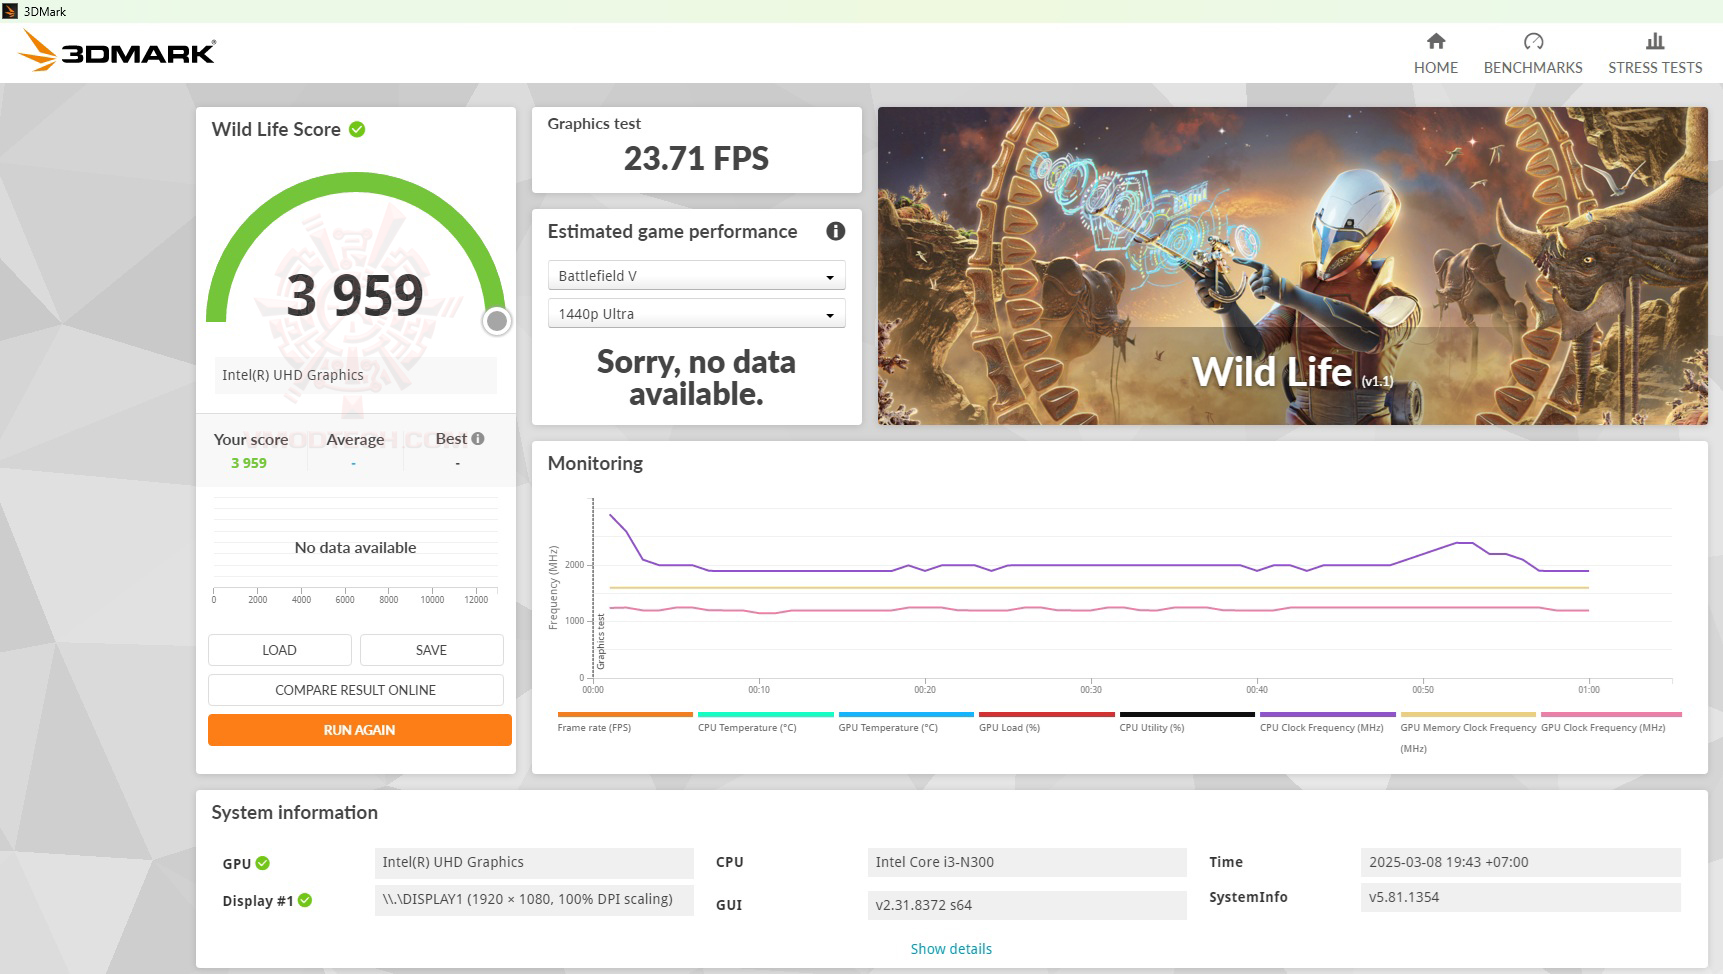Click the Stress Tests bar chart icon
This screenshot has width=1723, height=974.
(x=1655, y=41)
